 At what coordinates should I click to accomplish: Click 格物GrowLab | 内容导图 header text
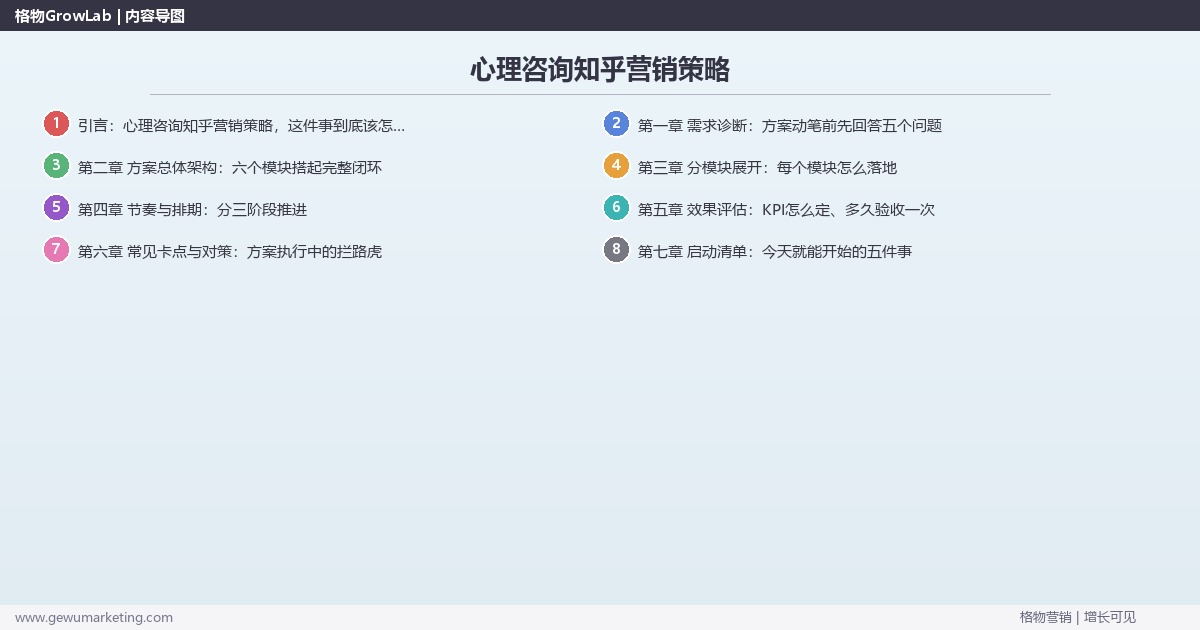point(100,16)
